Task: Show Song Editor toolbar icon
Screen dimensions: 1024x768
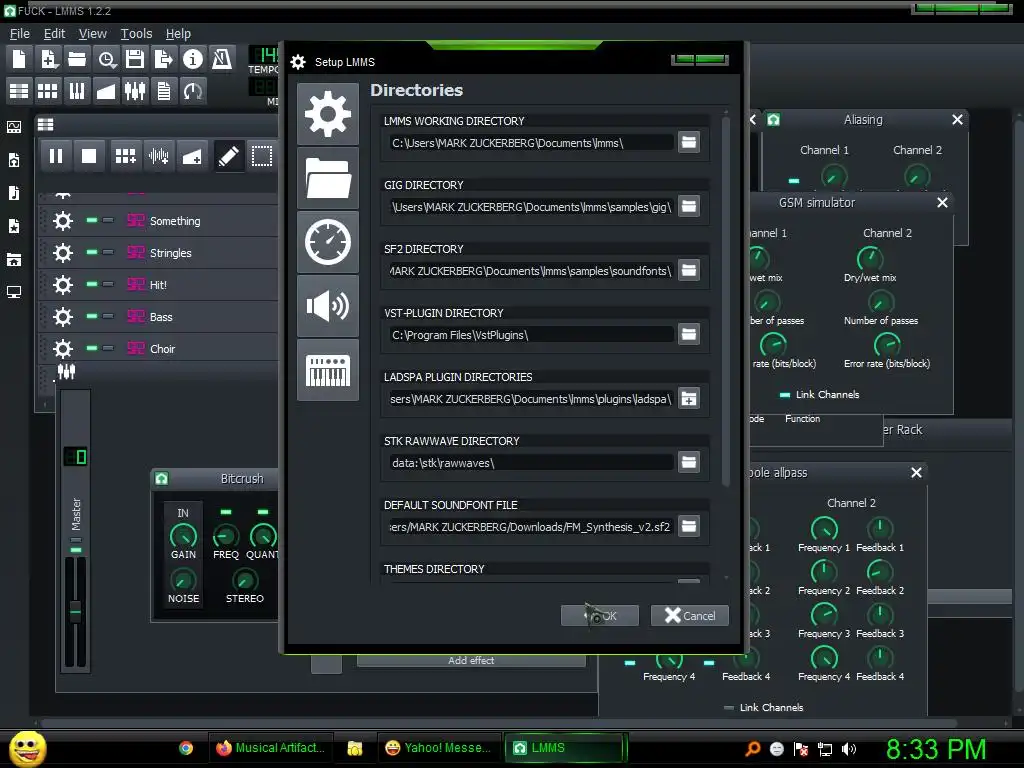Action: 19,91
